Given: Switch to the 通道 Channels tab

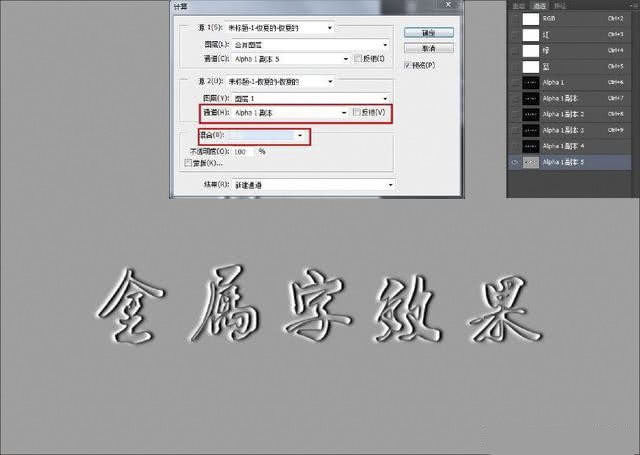Looking at the screenshot, I should 540,6.
